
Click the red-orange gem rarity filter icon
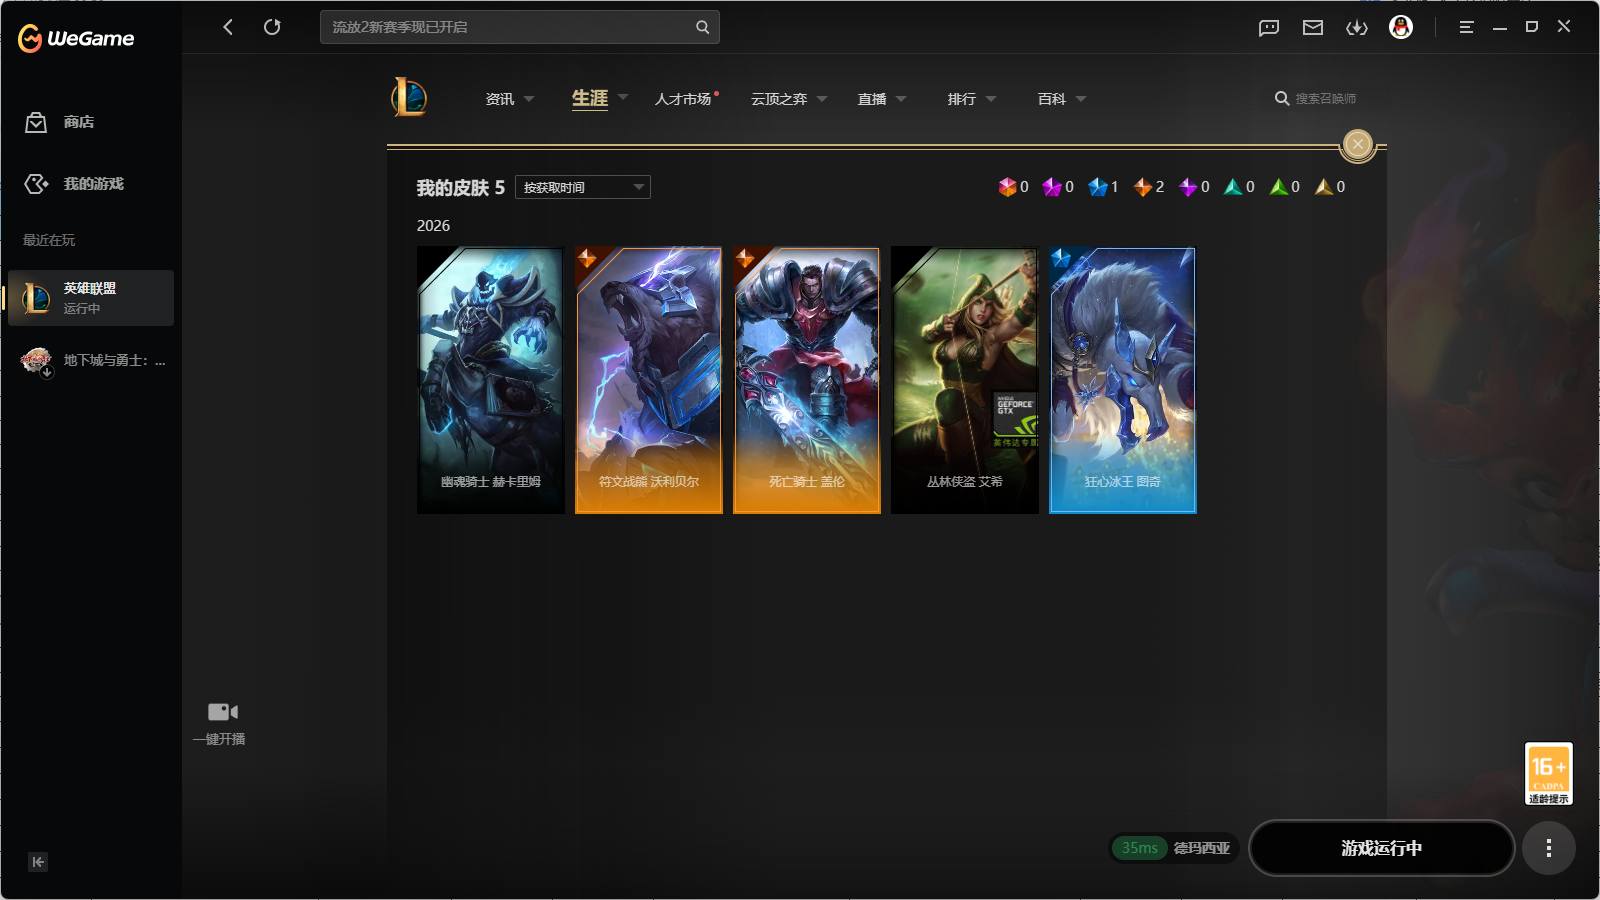(x=1007, y=187)
